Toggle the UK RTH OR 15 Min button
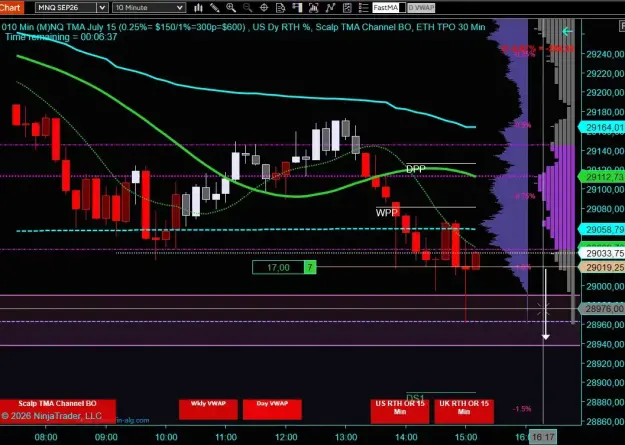Image resolution: width=625 pixels, height=445 pixels. [464, 411]
